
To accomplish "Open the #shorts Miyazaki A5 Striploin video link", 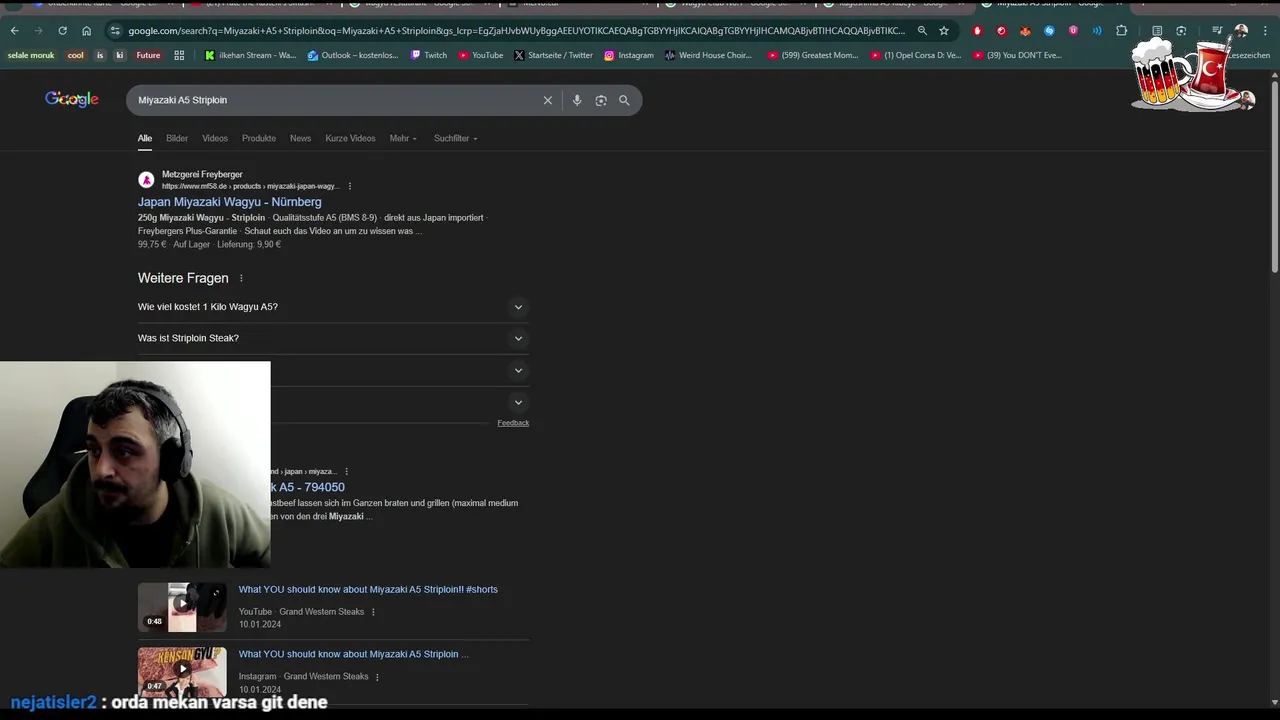I will tap(368, 590).
